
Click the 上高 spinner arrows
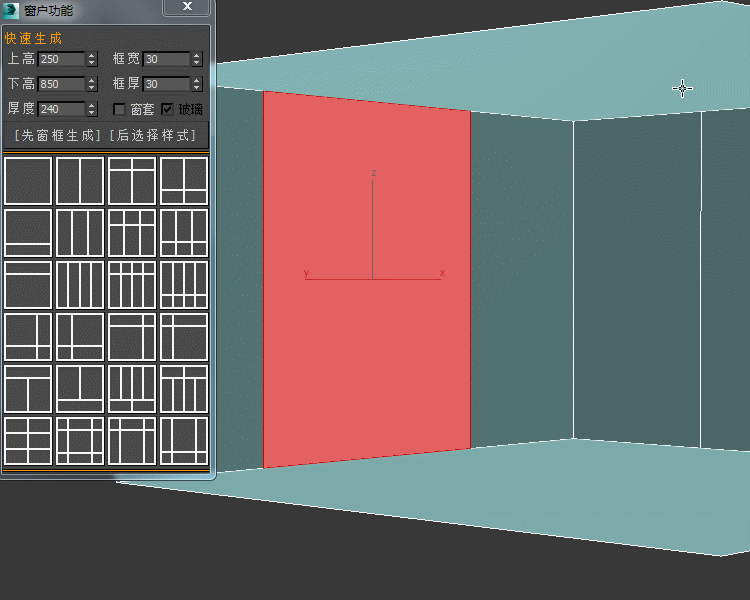coord(92,59)
